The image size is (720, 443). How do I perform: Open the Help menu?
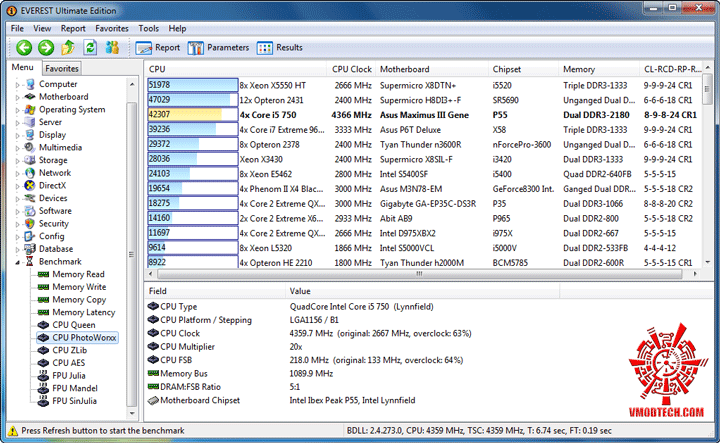pos(177,28)
